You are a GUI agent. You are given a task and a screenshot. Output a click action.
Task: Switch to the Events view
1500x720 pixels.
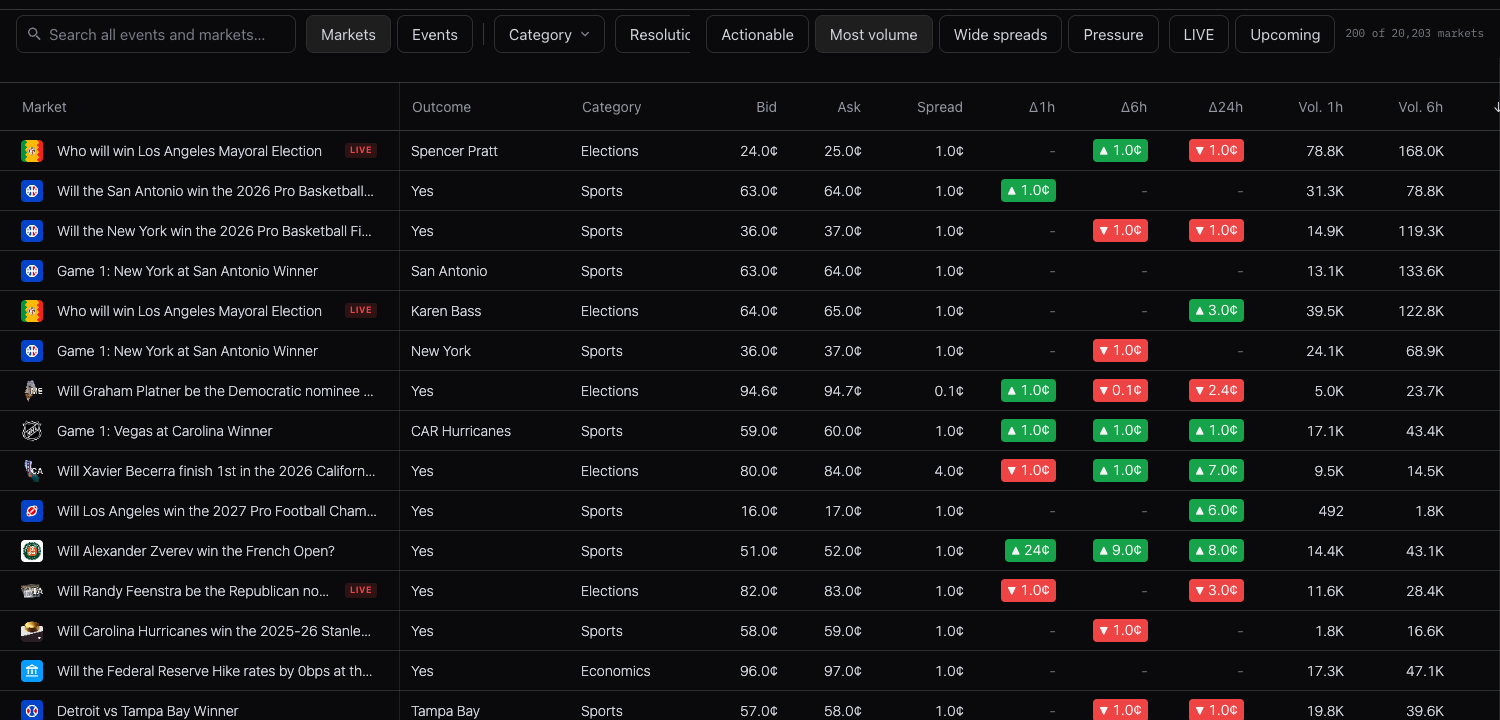[x=435, y=34]
